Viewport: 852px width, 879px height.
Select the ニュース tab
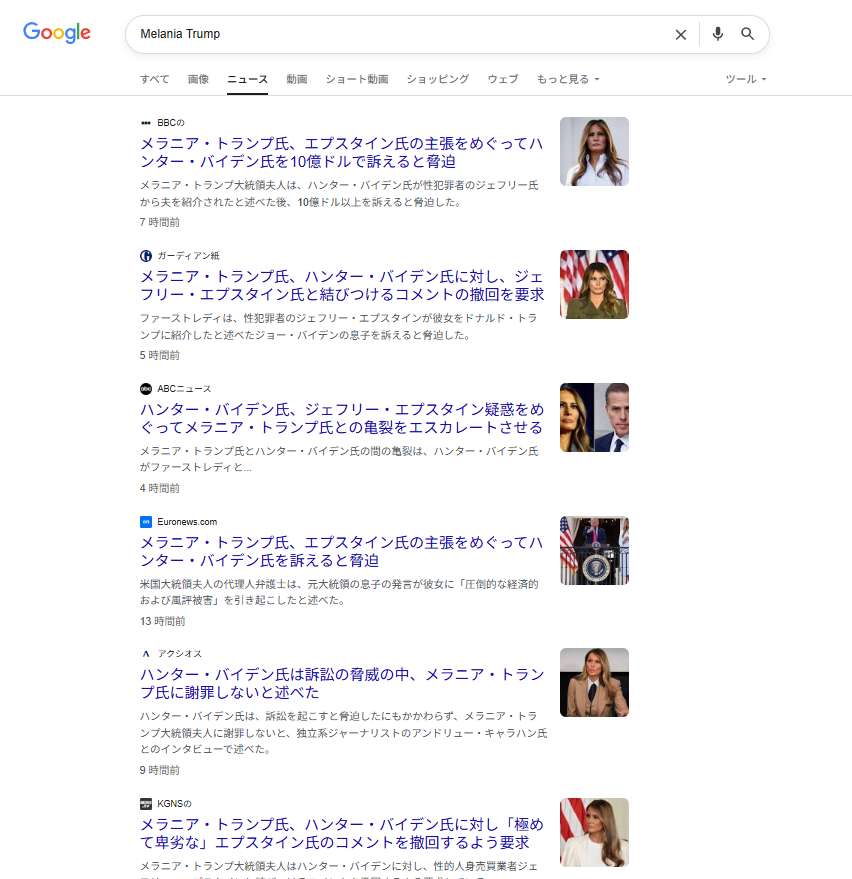pos(247,79)
